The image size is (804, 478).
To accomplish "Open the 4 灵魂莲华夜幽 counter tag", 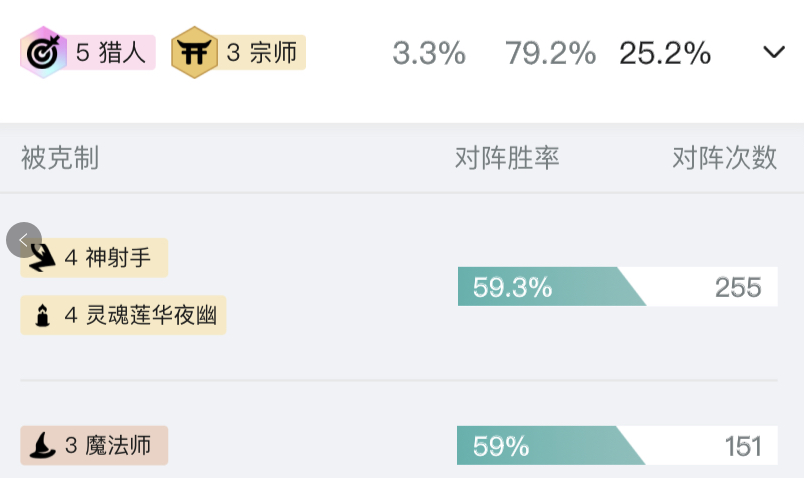I will 123,316.
